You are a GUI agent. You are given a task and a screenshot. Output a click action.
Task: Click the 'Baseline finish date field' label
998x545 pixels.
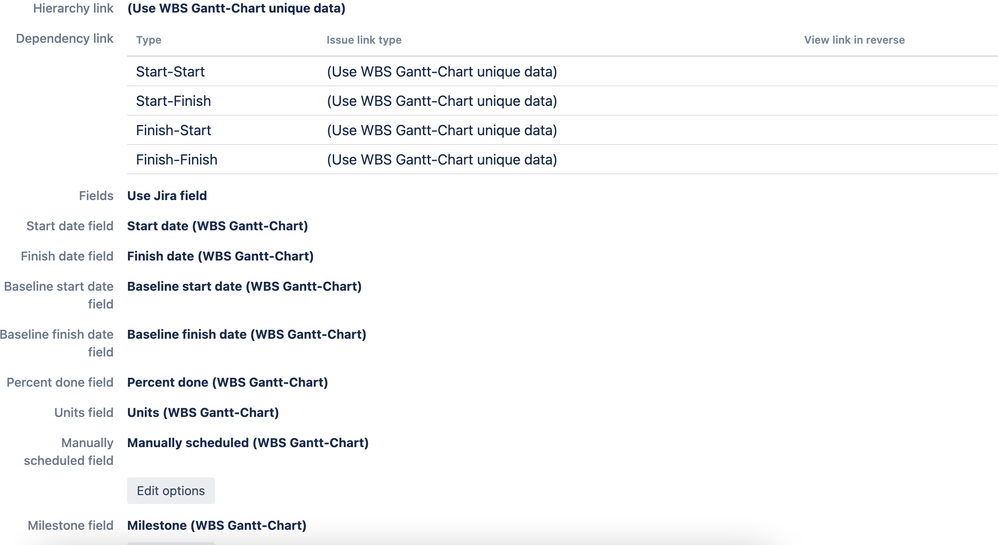[57, 343]
